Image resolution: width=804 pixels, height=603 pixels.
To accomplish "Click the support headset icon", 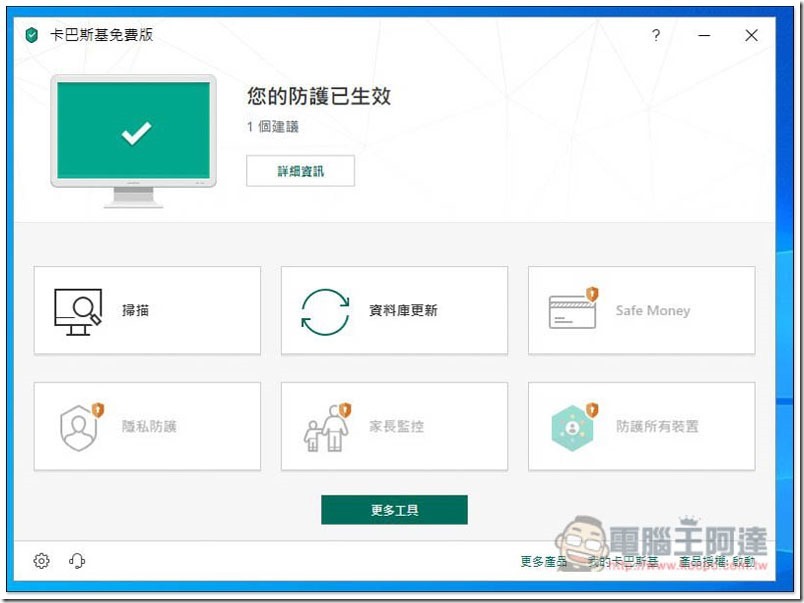I will (x=77, y=561).
